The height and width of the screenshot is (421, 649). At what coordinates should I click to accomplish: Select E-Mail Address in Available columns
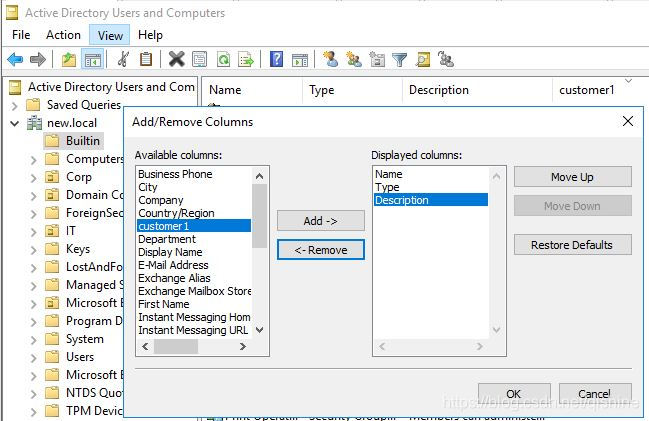(194, 265)
